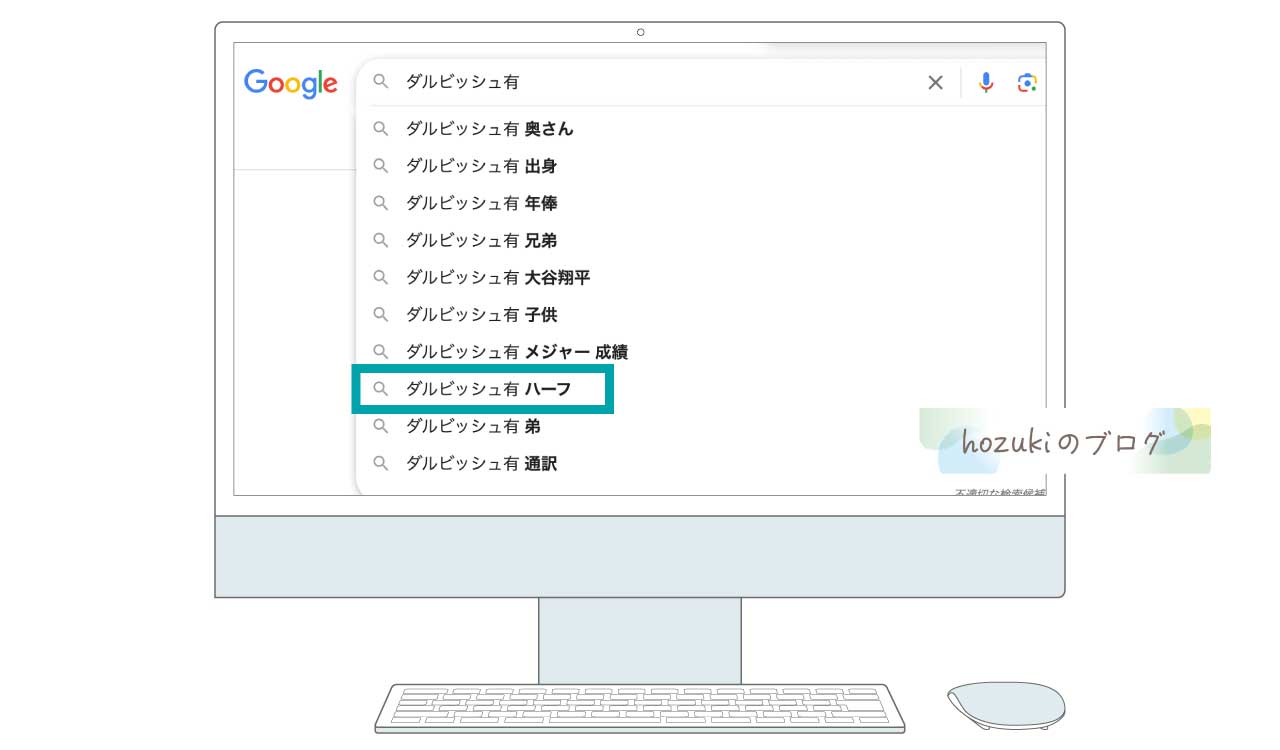
Task: Choose suggestion ダルビッシュ有 ハーフ
Action: [x=701, y=389]
